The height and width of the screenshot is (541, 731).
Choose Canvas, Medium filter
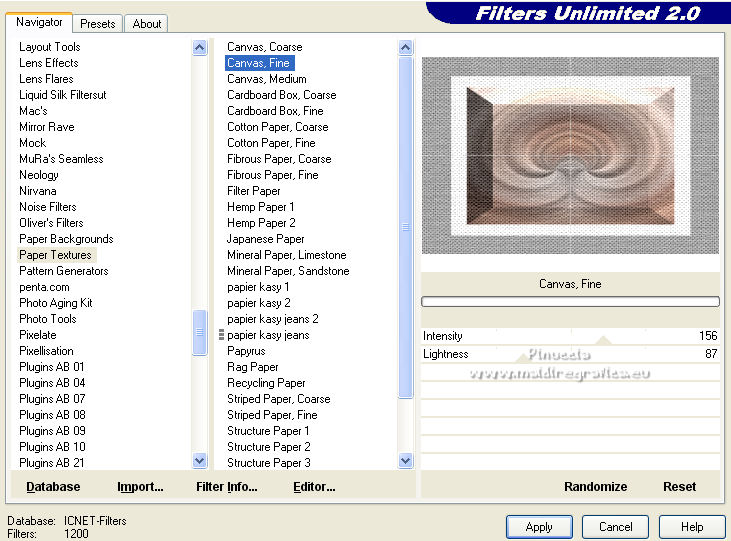(267, 79)
